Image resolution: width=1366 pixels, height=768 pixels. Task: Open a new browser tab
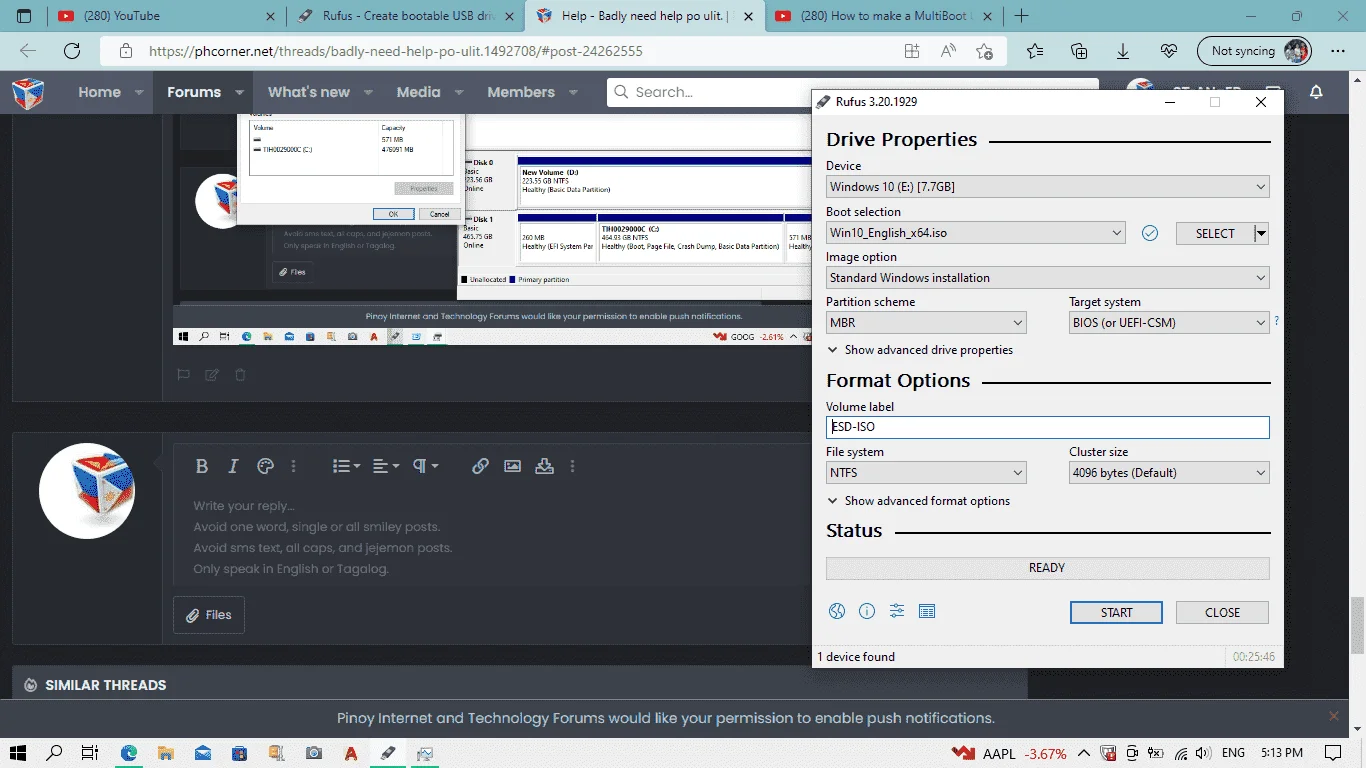[1021, 16]
